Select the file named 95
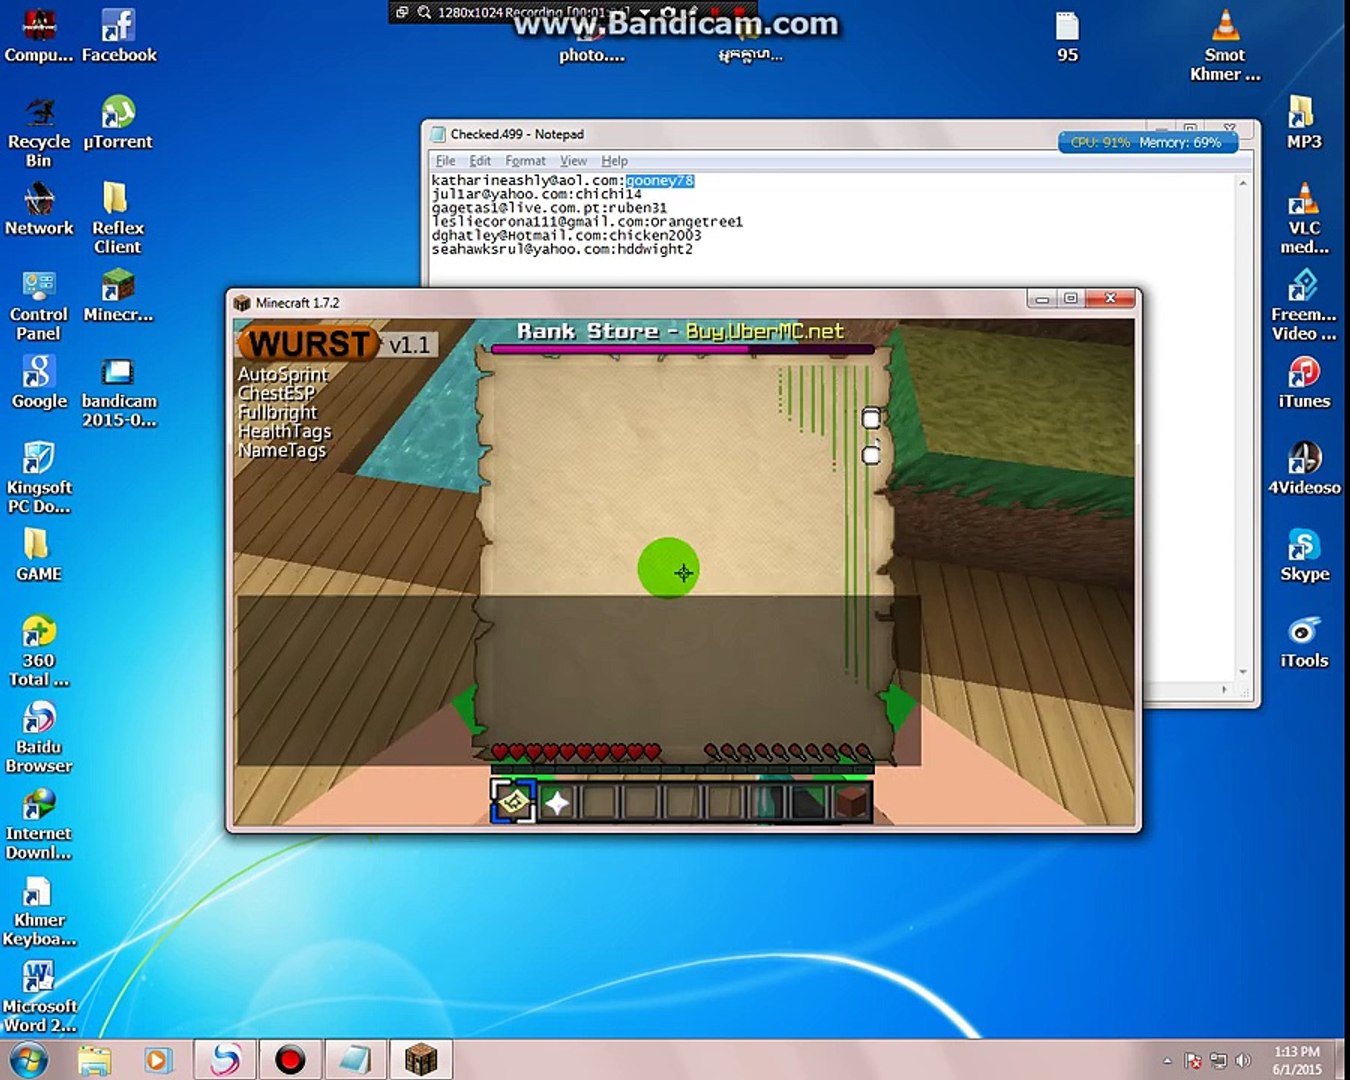The height and width of the screenshot is (1080, 1350). [1068, 37]
